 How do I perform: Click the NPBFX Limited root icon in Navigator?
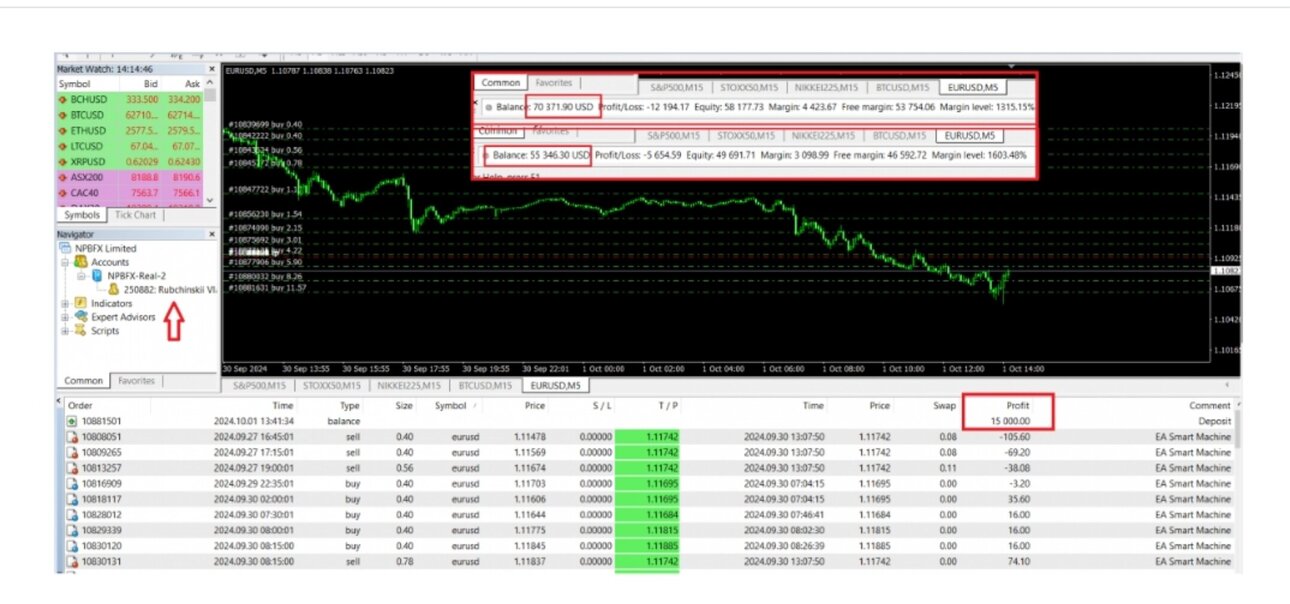click(x=66, y=248)
